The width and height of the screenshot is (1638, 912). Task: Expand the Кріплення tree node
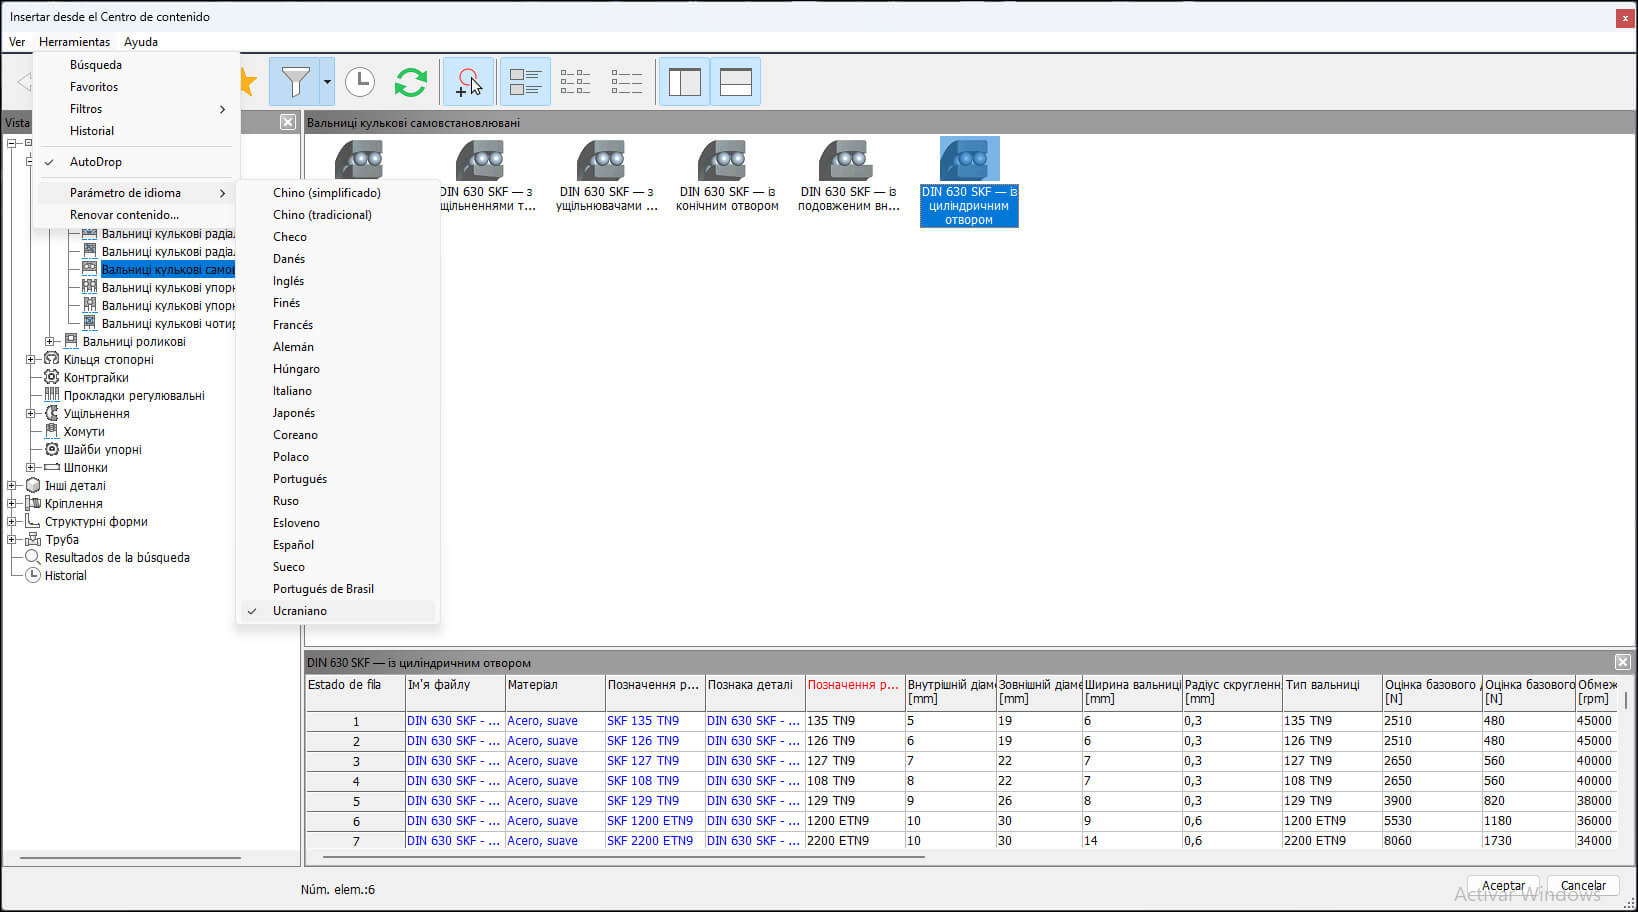coord(12,504)
